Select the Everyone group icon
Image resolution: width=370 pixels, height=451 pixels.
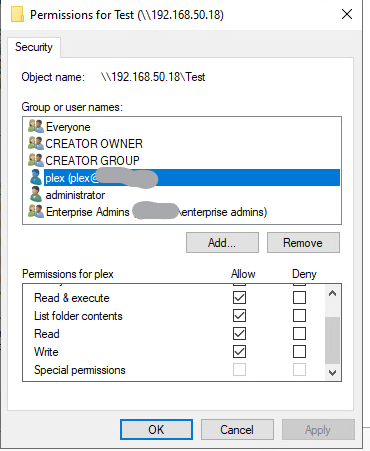36,127
